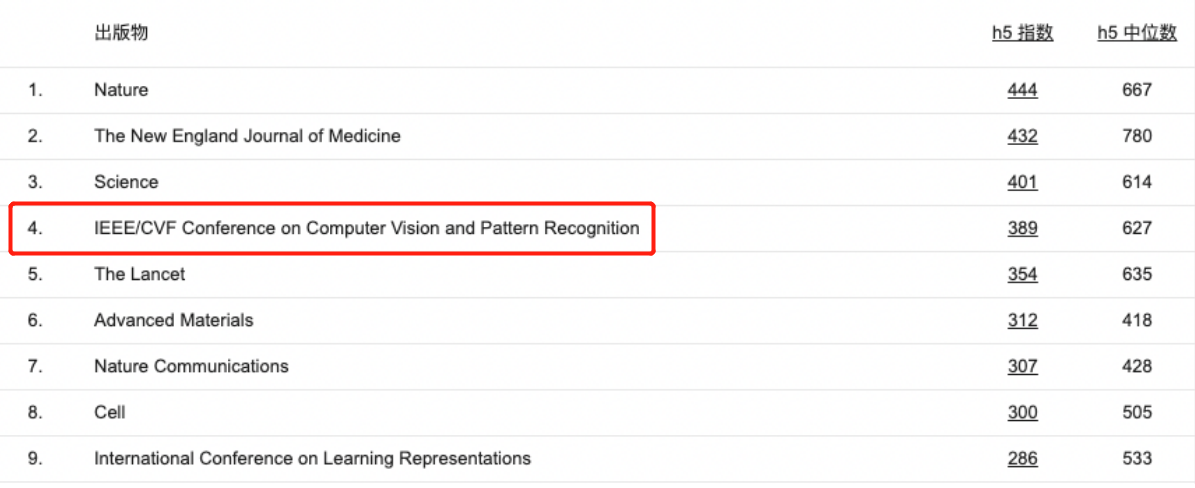Select the Nature publication row title
Image resolution: width=1195 pixels, height=488 pixels.
click(121, 90)
